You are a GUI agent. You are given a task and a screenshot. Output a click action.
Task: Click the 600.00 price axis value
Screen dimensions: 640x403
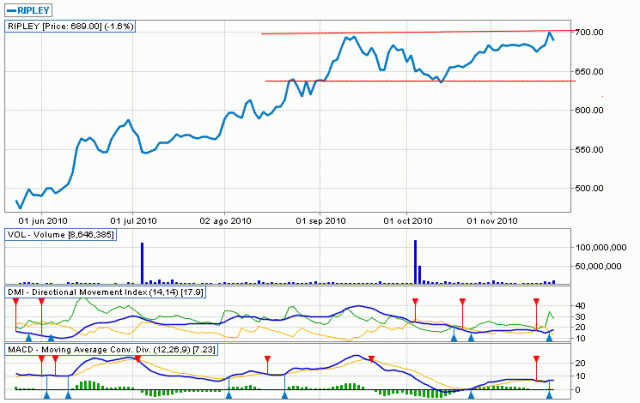point(589,111)
